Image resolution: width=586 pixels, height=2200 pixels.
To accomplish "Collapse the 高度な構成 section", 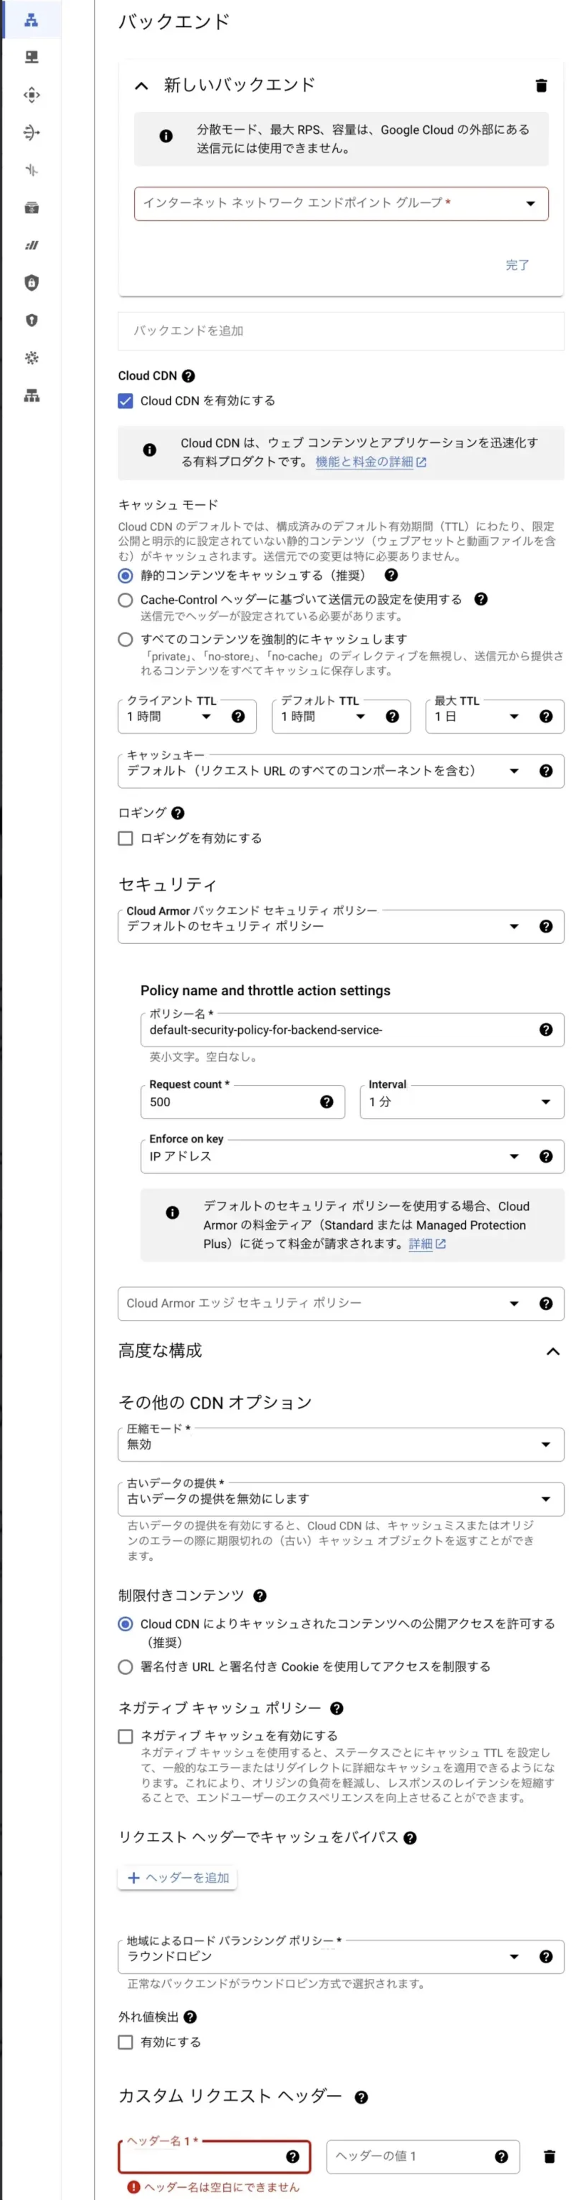I will pyautogui.click(x=553, y=1352).
